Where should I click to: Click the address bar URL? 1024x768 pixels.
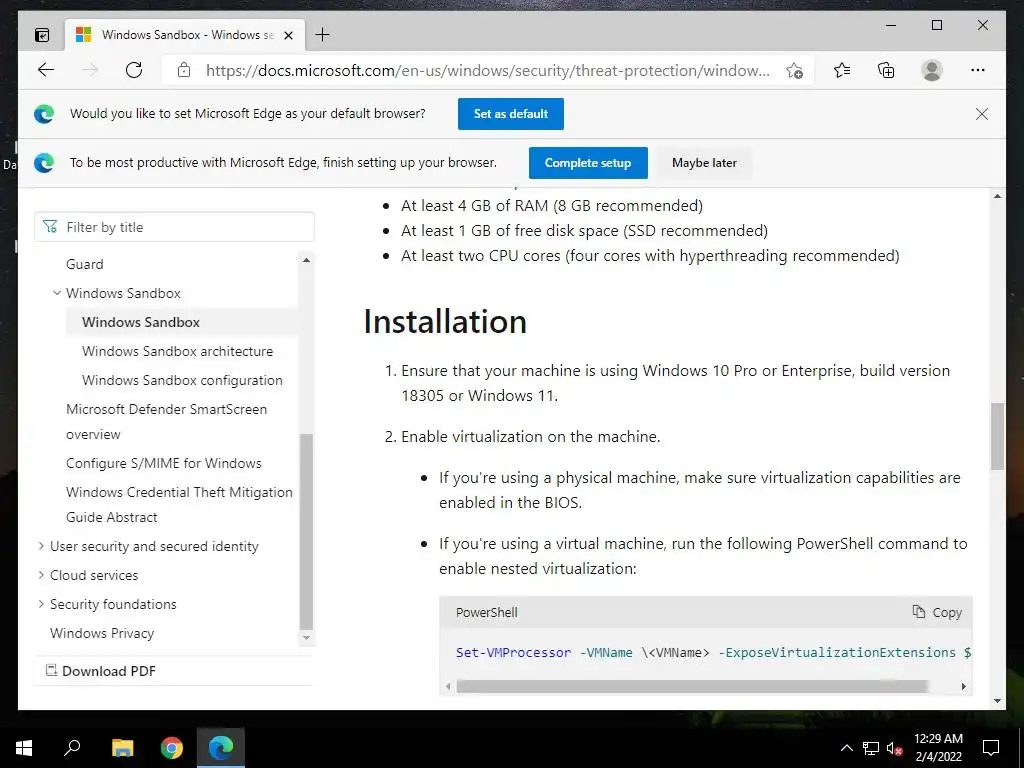[x=488, y=71]
